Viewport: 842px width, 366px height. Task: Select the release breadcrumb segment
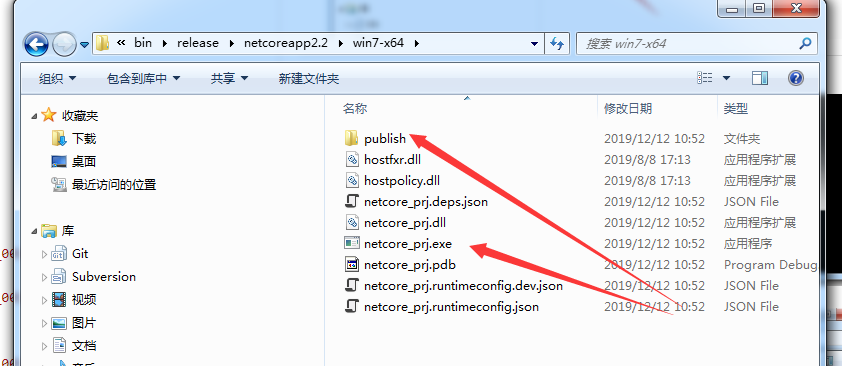pos(198,43)
